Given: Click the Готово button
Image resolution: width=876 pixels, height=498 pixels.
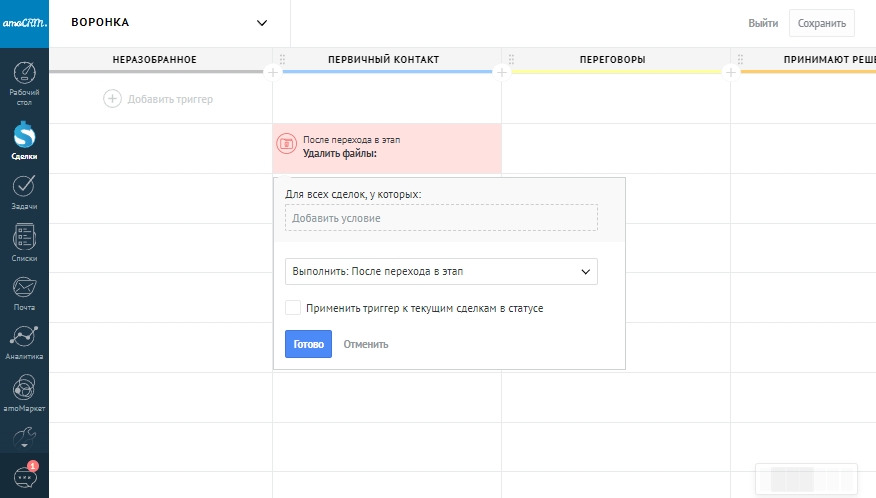Looking at the screenshot, I should click(x=308, y=344).
